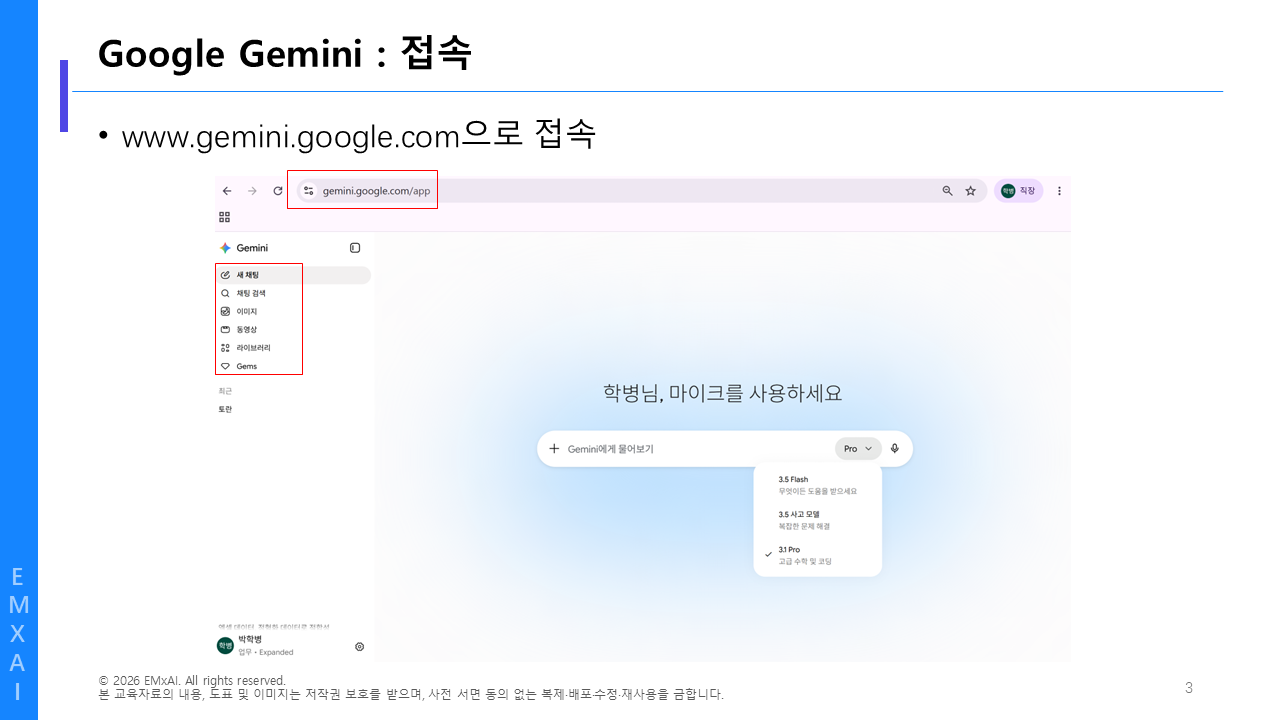1280x720 pixels.
Task: Click slide page number 3
Action: [x=1189, y=687]
